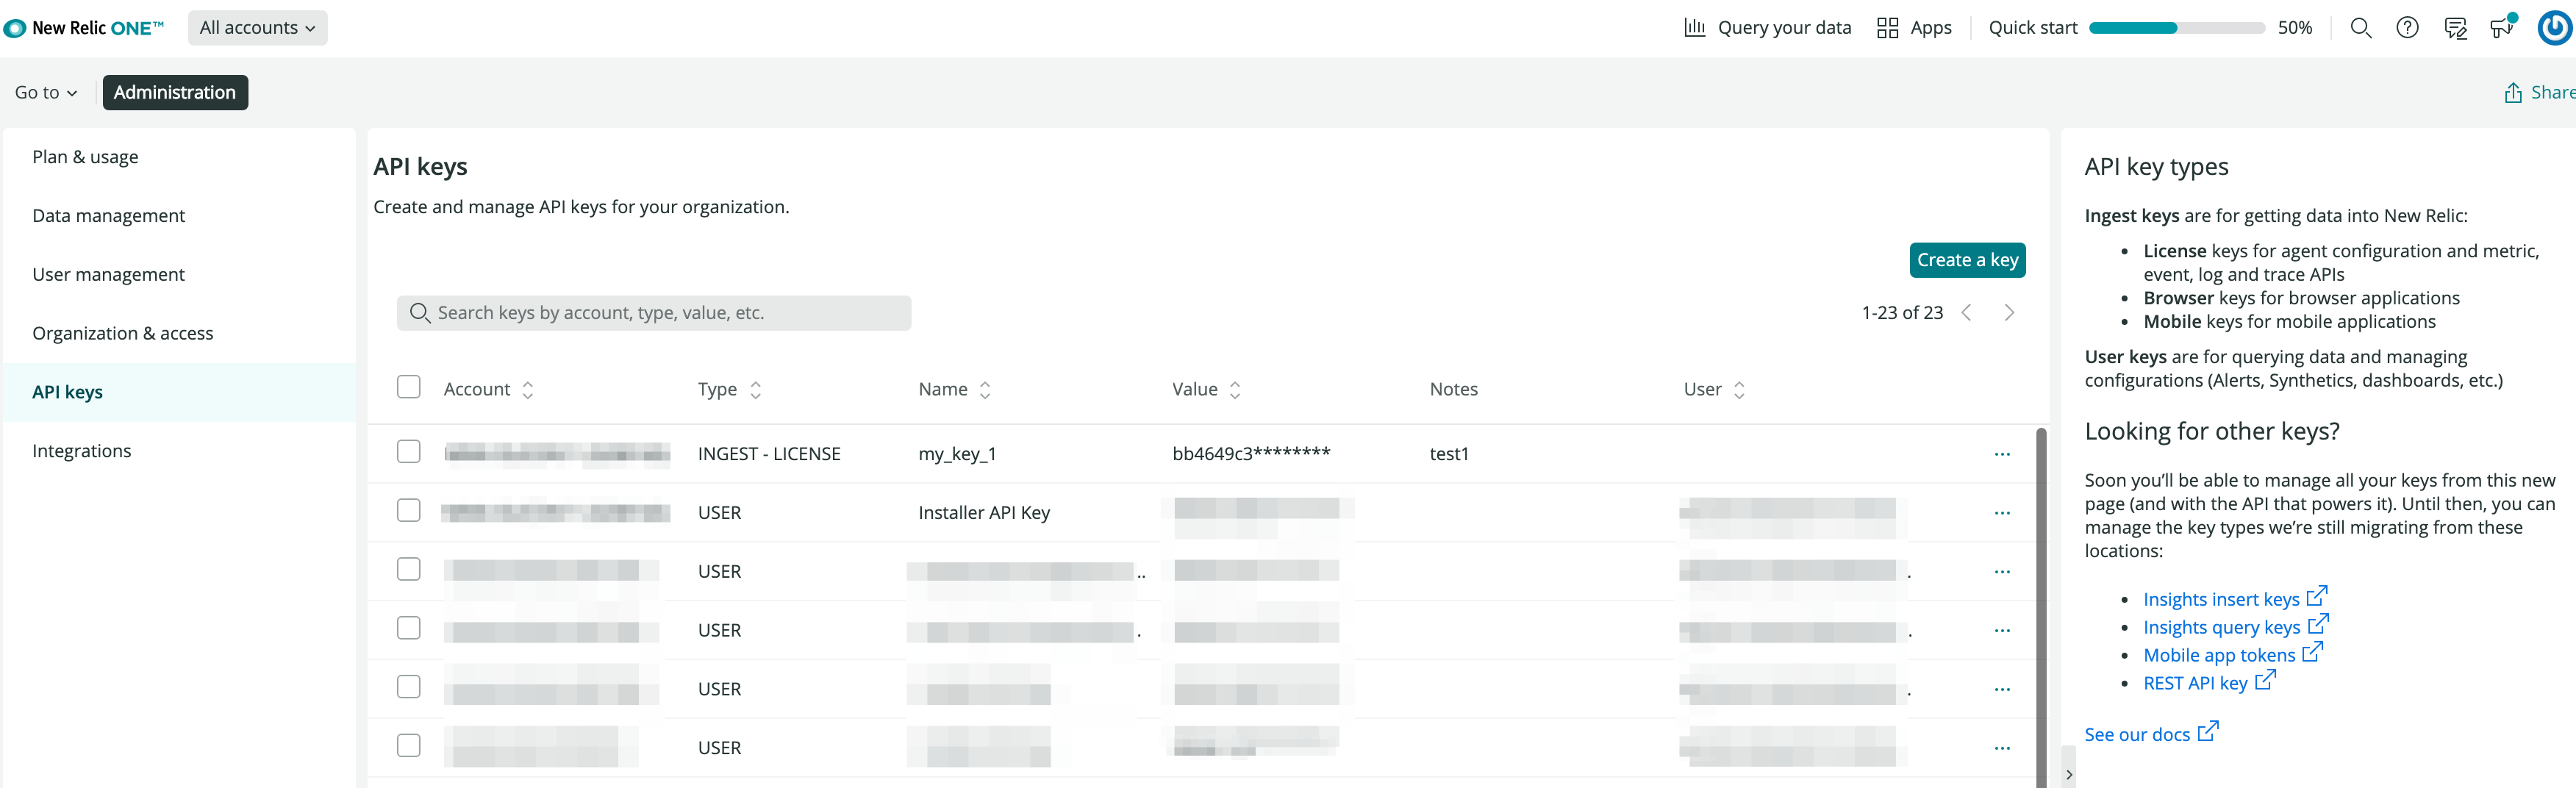Screen dimensions: 2576x788
Task: Click magnifier icon in key search box
Action: 420,313
